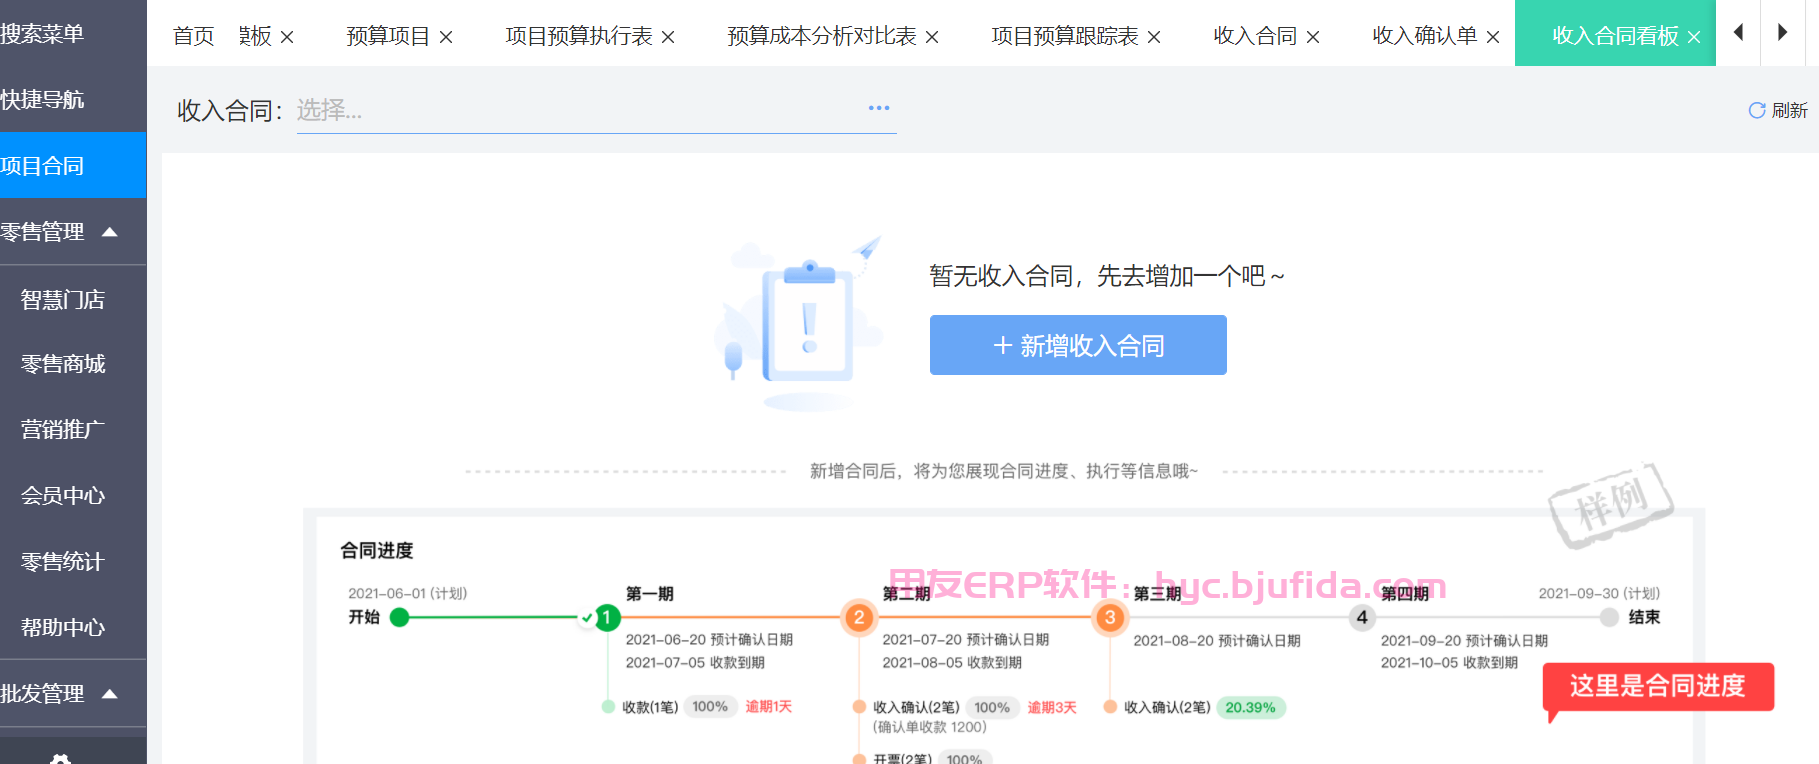The width and height of the screenshot is (1819, 764).
Task: Click the 刷新 refresh button
Action: 1777,110
